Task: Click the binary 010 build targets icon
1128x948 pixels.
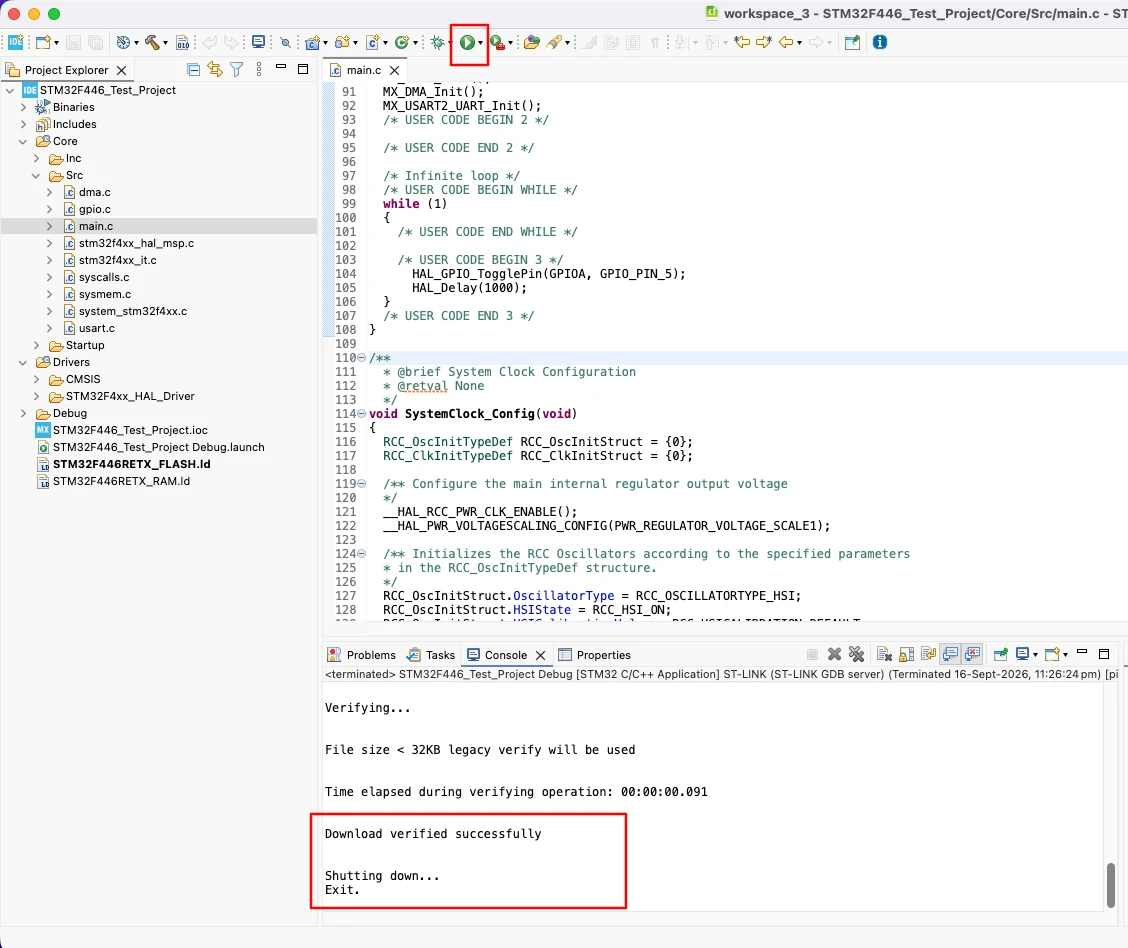Action: pos(183,42)
